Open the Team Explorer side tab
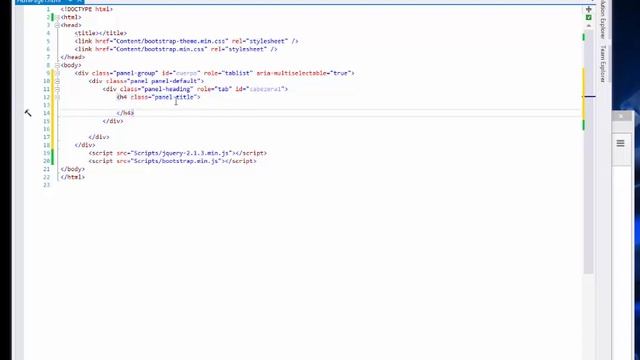The image size is (640, 360). coord(603,64)
